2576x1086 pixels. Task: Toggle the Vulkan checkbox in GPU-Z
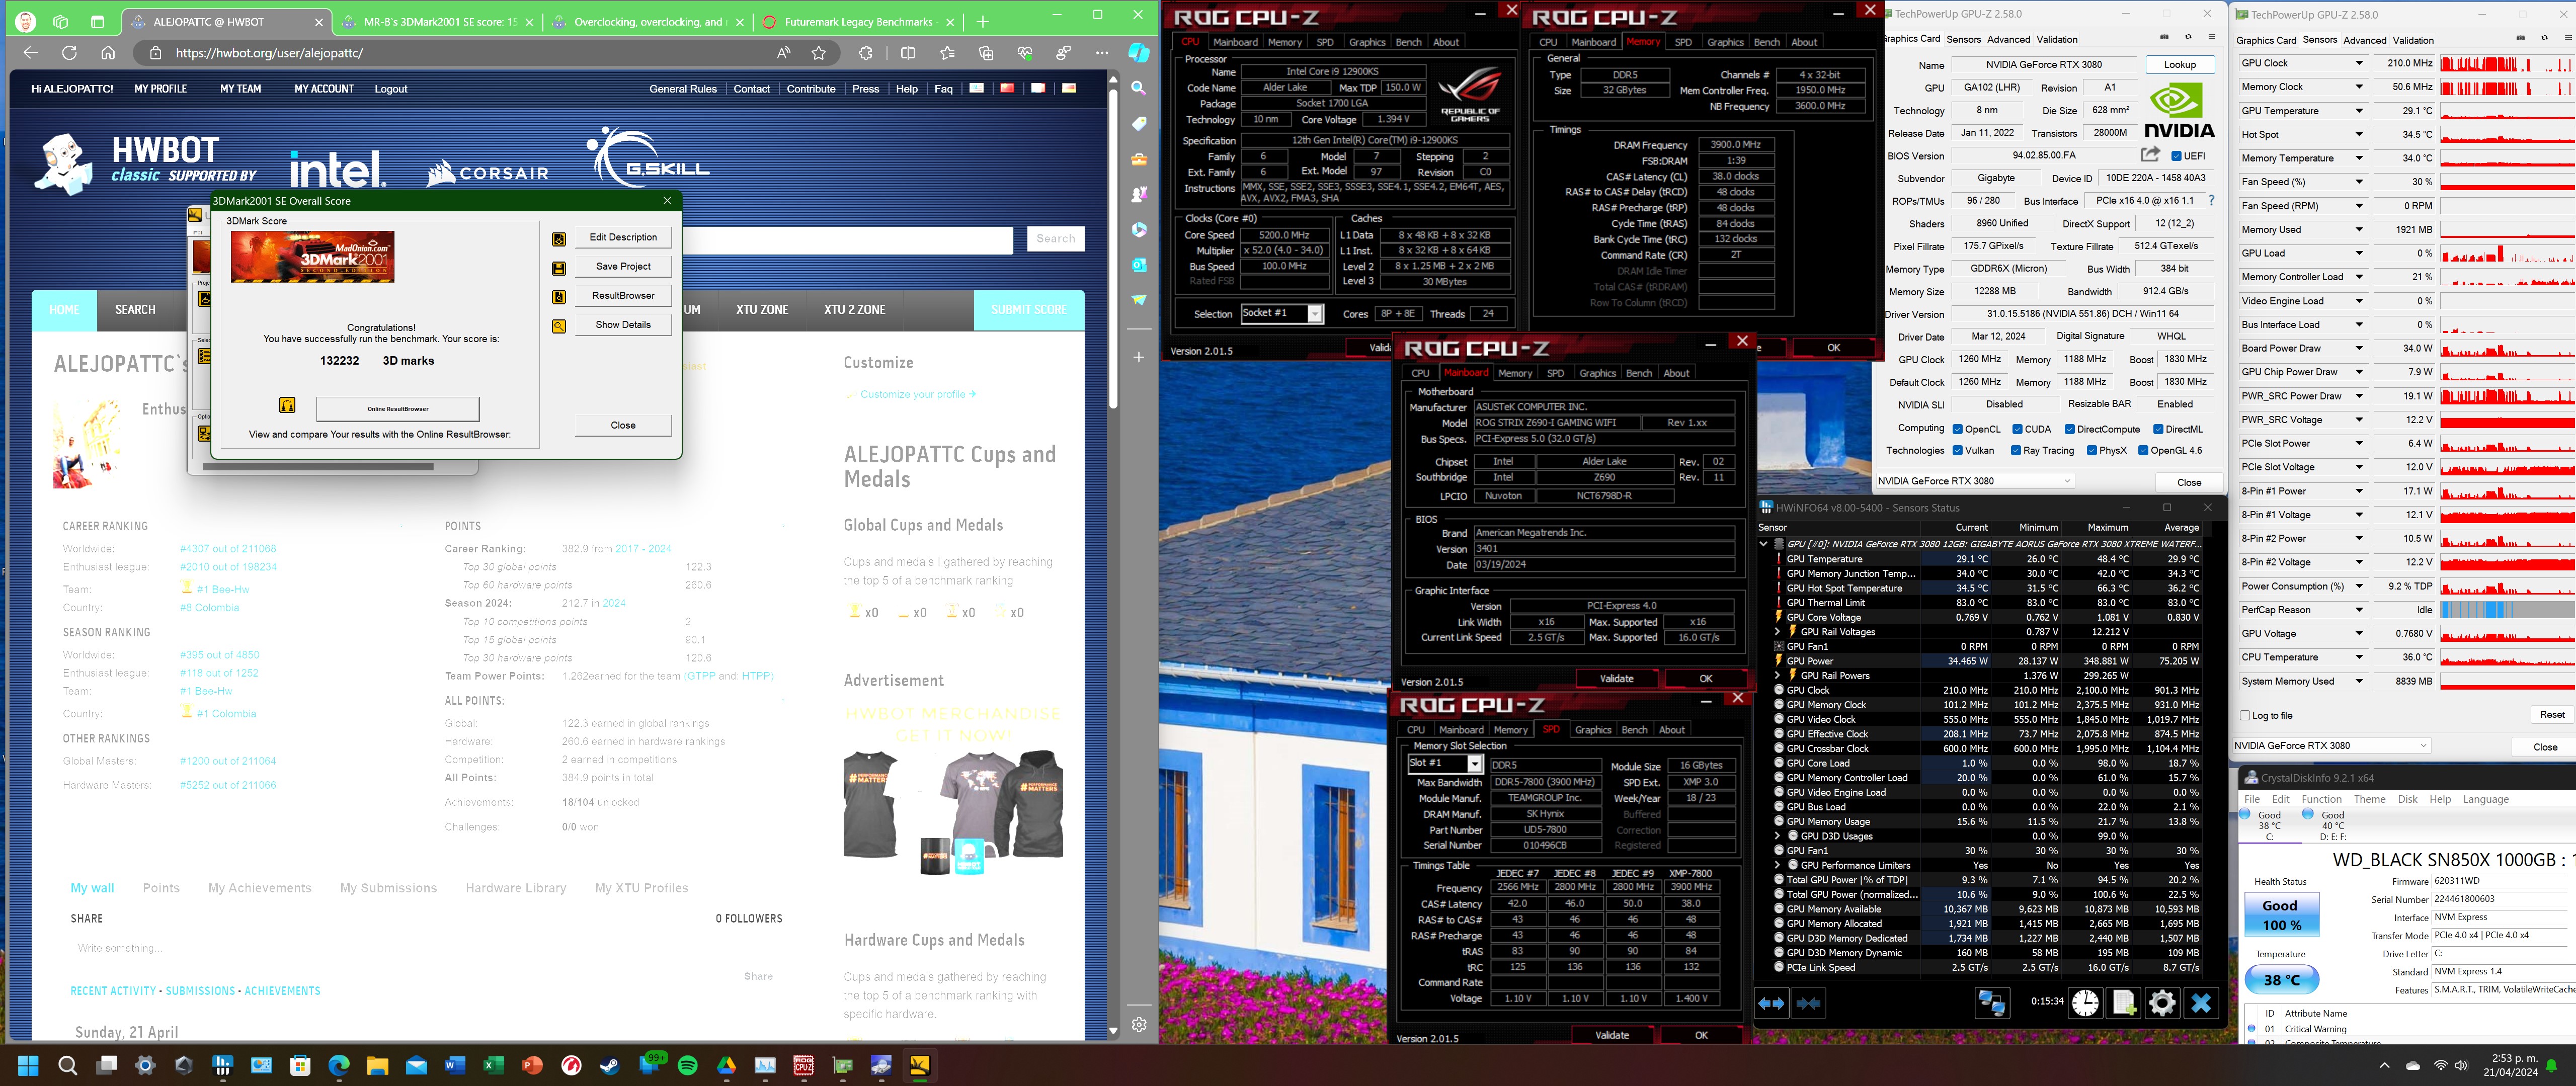tap(1957, 450)
